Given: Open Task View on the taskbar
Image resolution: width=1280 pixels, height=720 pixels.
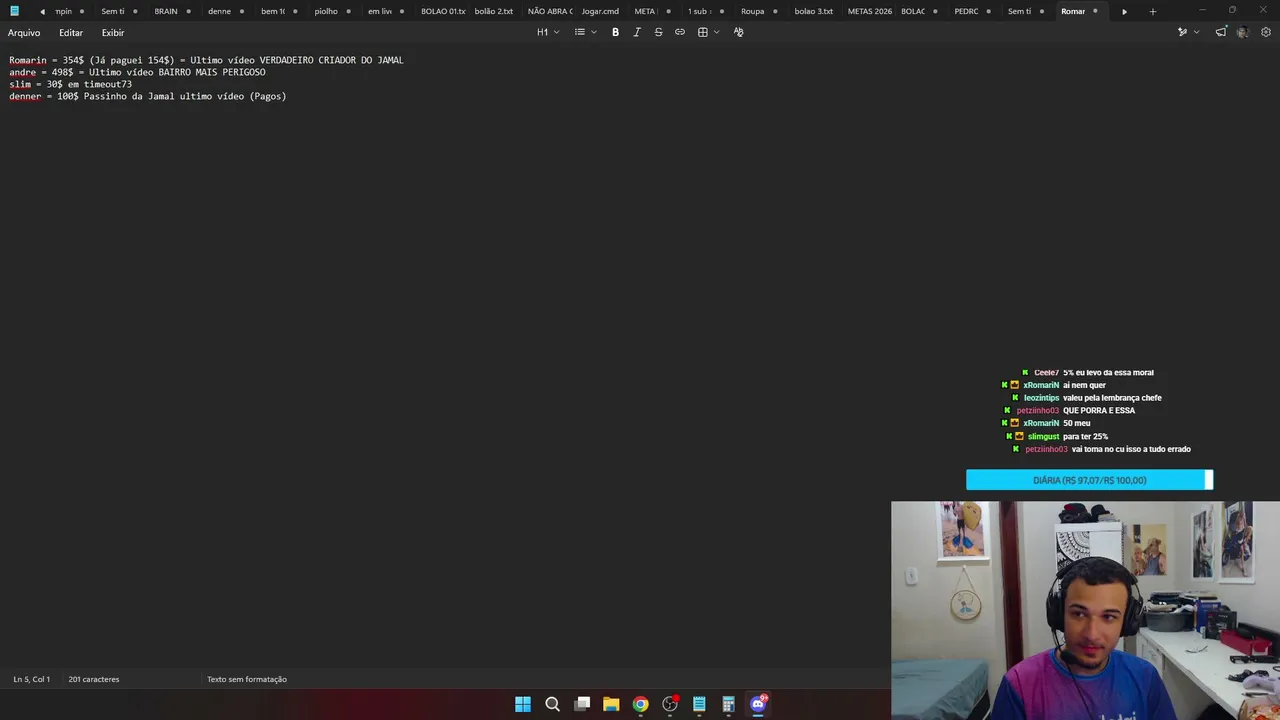Looking at the screenshot, I should [x=582, y=704].
